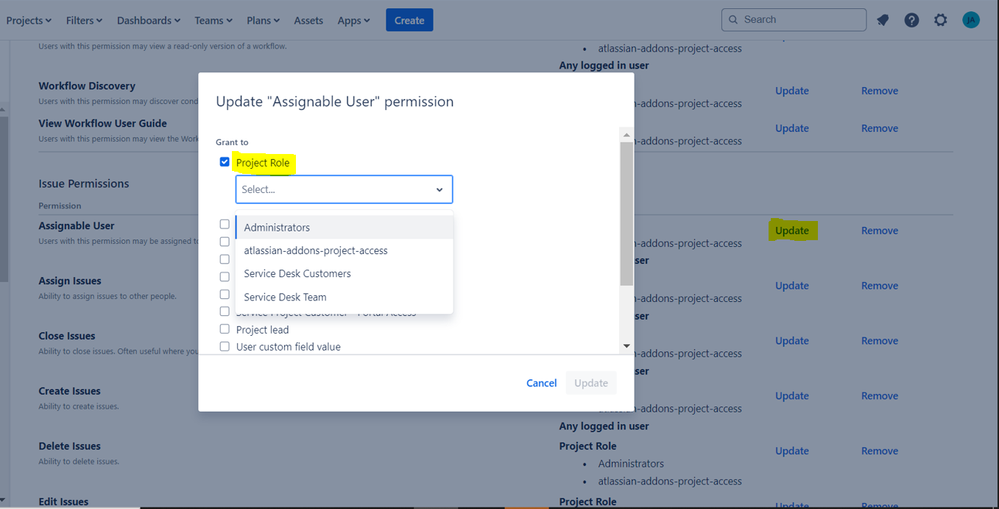Click Remove link for Delete Issues
Screen dimensions: 999x509
pyautogui.click(x=880, y=450)
